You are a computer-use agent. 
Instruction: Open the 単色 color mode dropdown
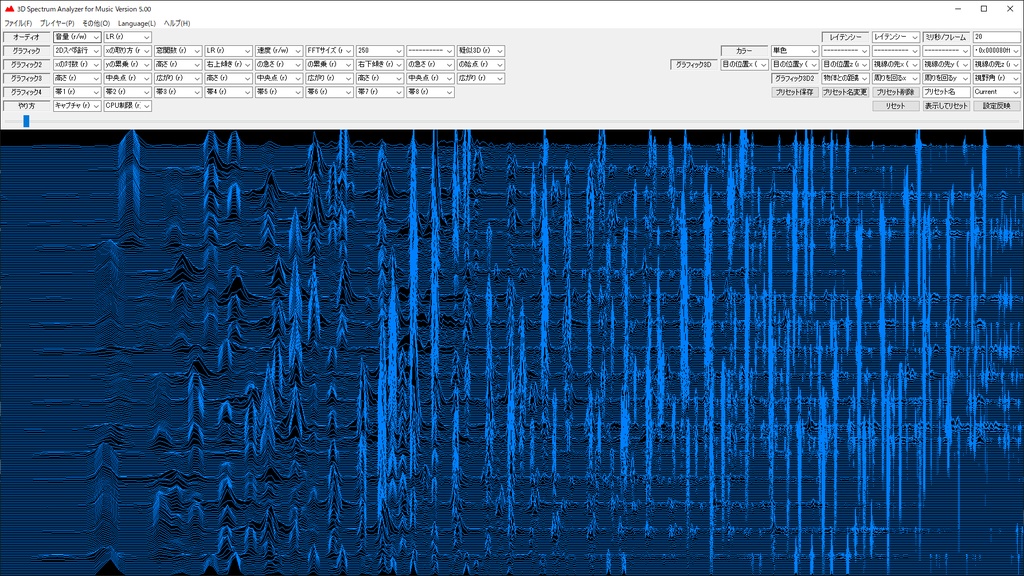pyautogui.click(x=795, y=51)
